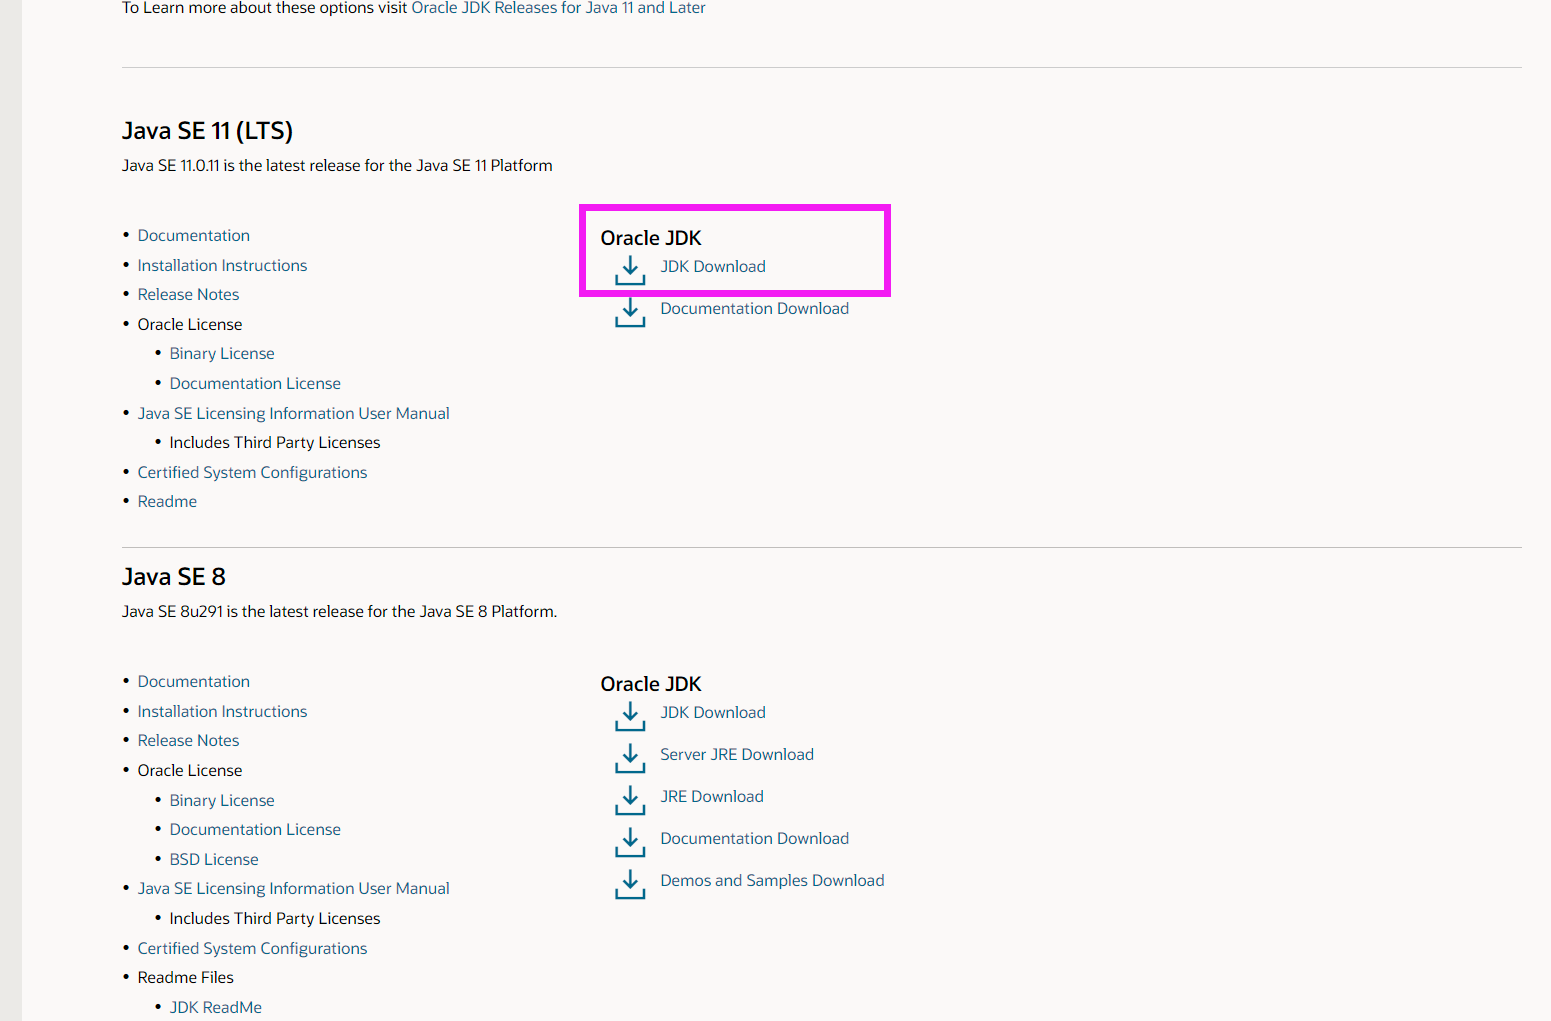Click the download icon beside JRE Download

click(630, 800)
